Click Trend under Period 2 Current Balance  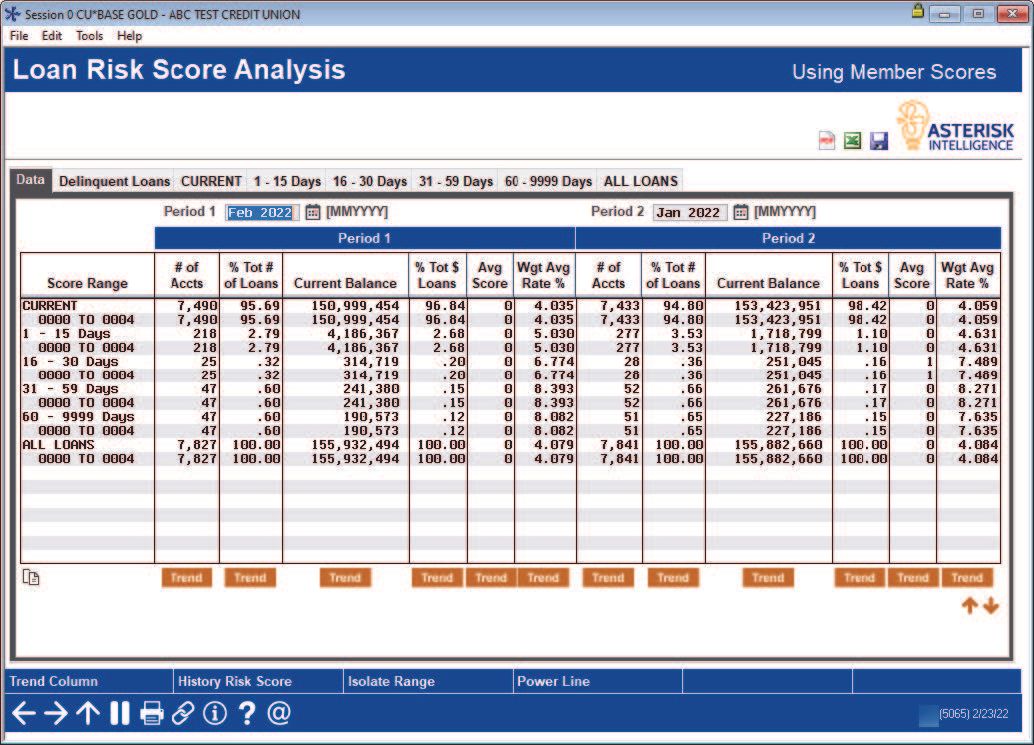click(768, 578)
